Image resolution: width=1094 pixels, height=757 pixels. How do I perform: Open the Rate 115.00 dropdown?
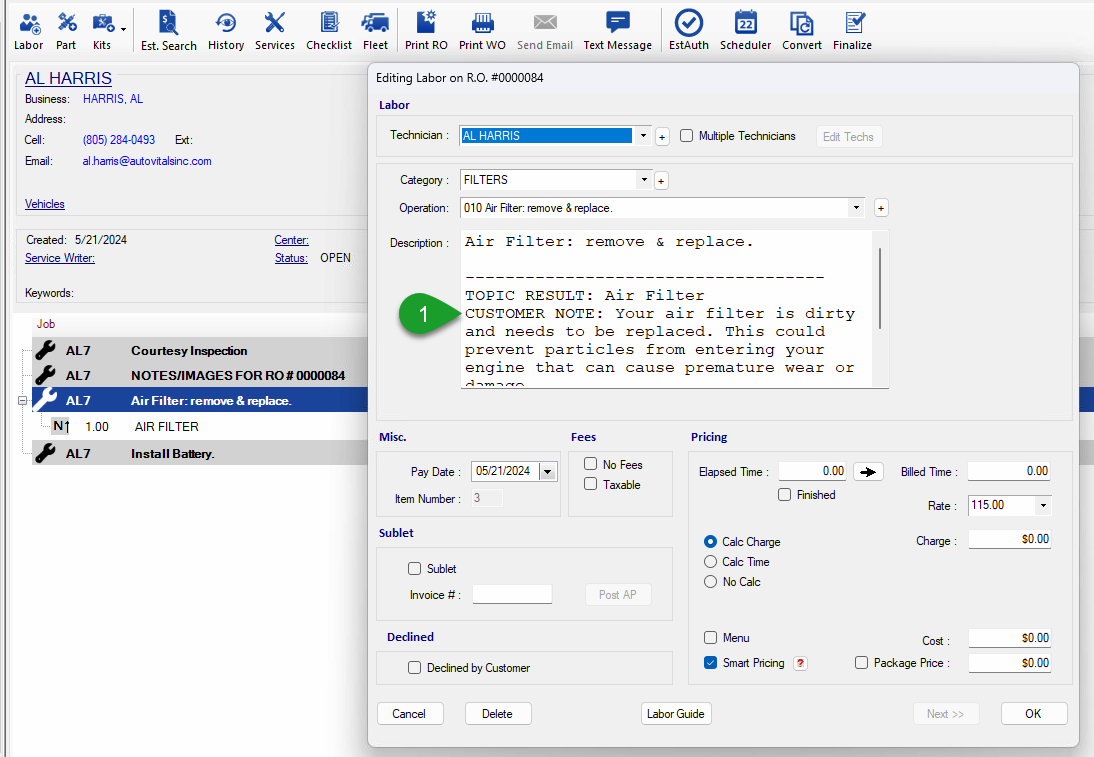coord(1043,506)
